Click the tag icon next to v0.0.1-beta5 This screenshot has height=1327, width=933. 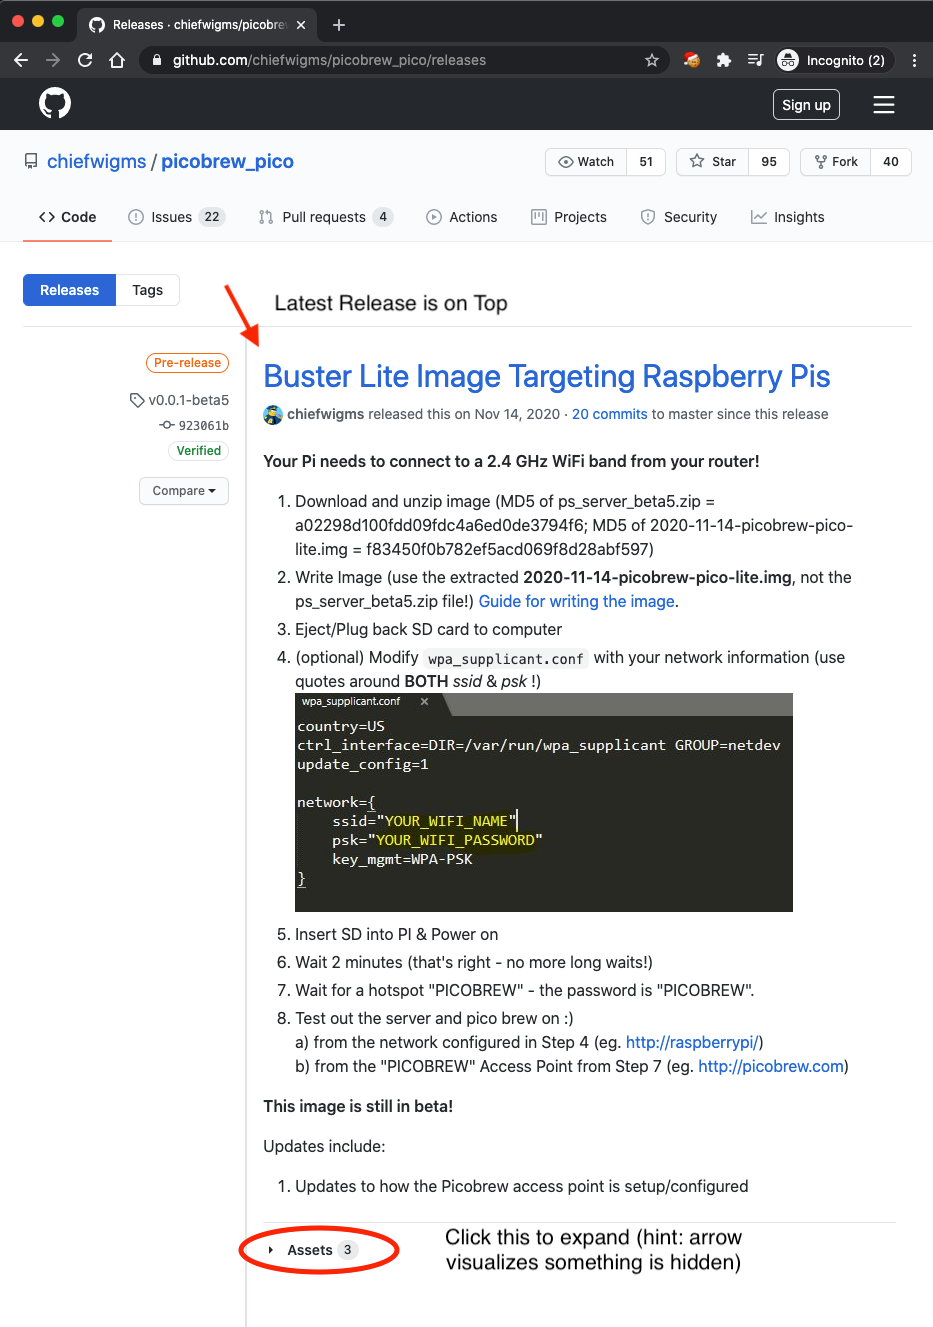(x=137, y=400)
